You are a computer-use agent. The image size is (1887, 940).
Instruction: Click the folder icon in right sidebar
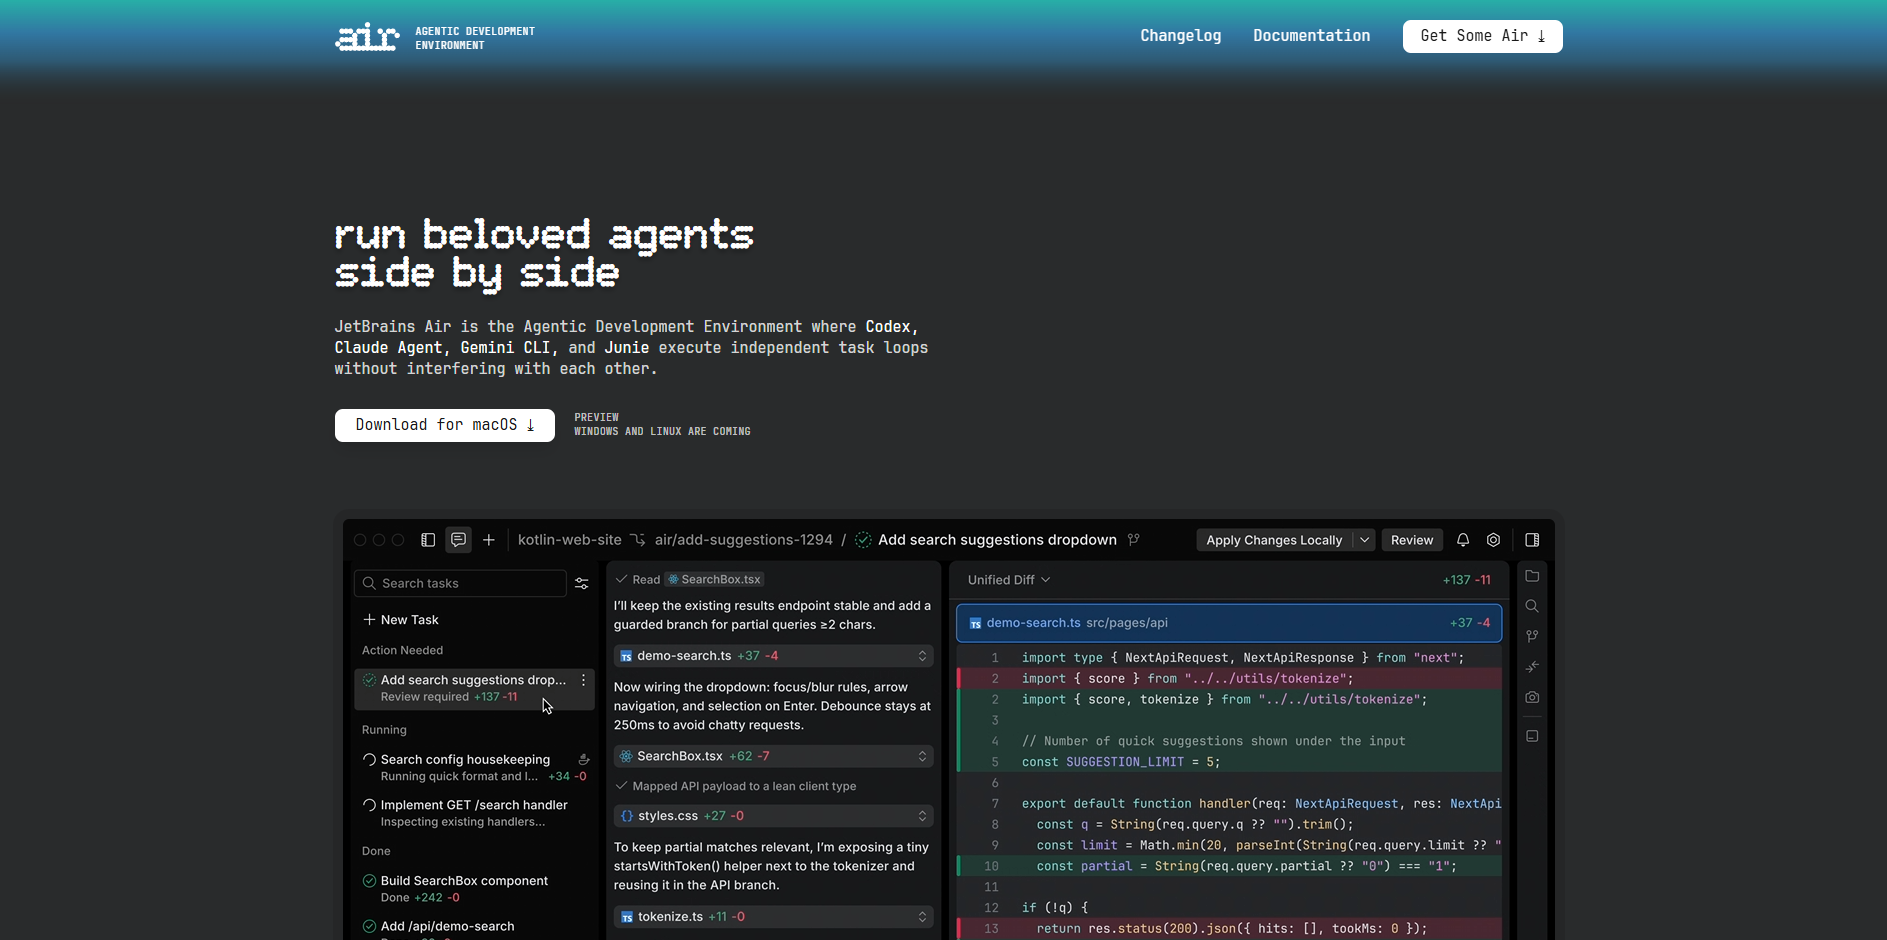tap(1532, 576)
